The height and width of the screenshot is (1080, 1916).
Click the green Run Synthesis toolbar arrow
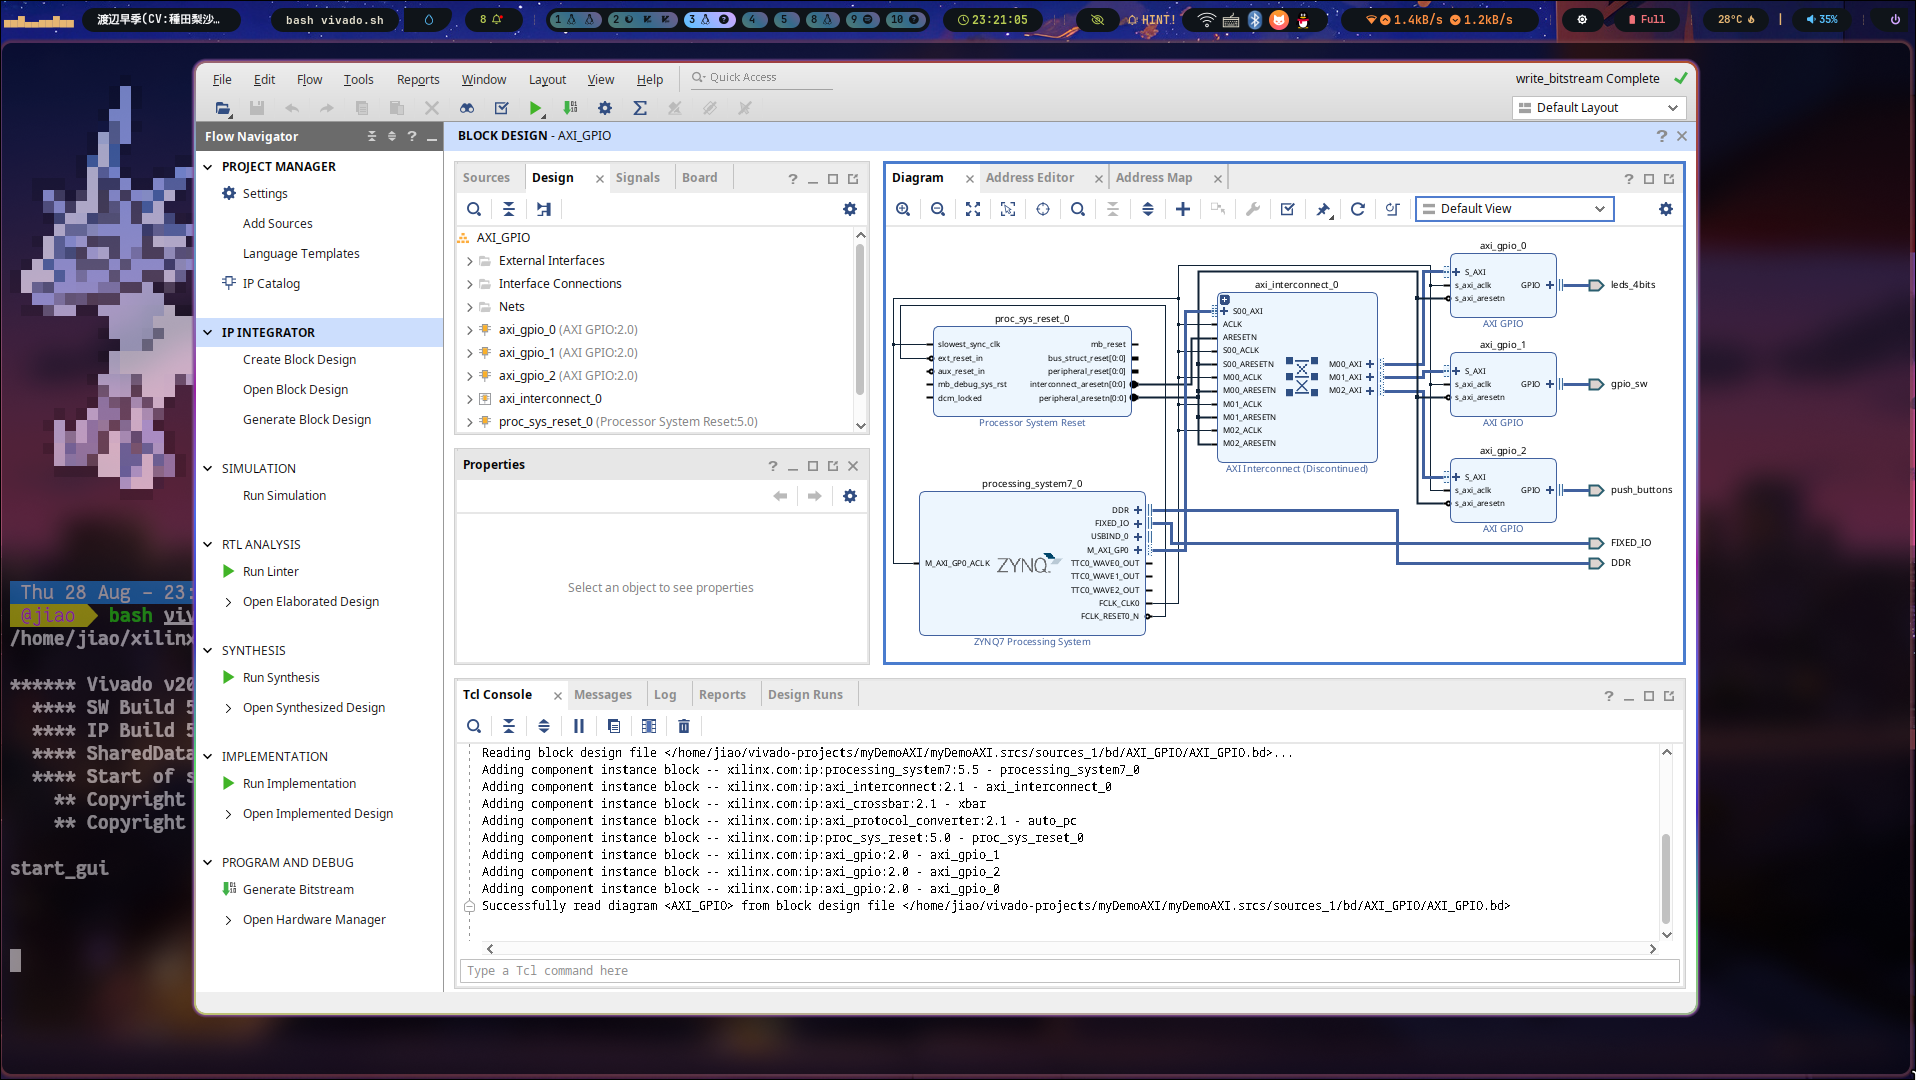tap(535, 108)
